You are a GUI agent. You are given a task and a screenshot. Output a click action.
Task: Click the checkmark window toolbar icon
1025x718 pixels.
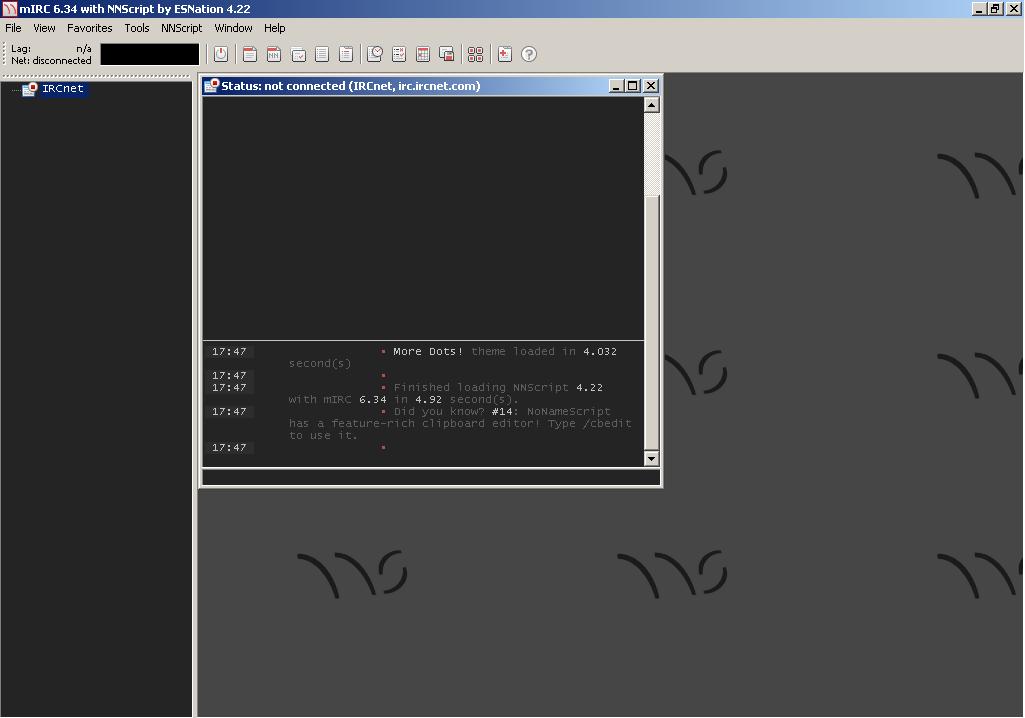click(x=298, y=54)
